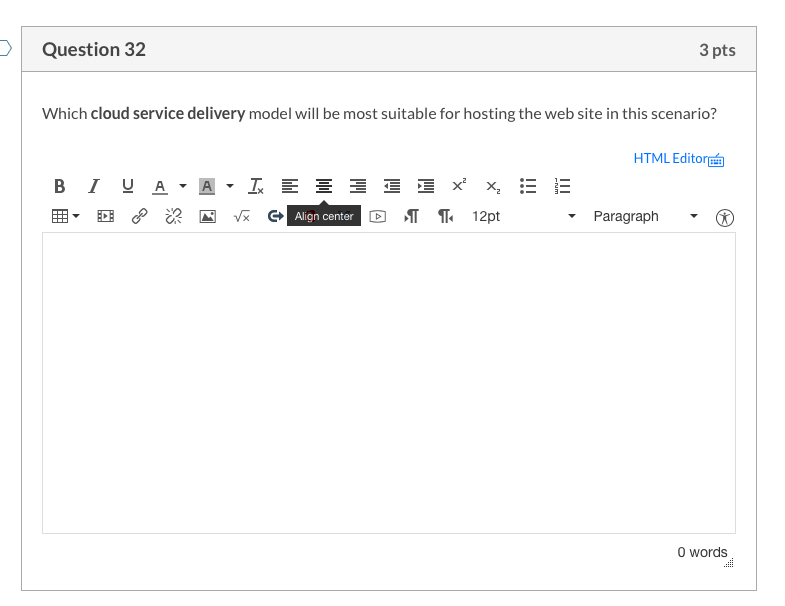Set right-to-left text direction
Image resolution: width=785 pixels, height=606 pixels.
click(446, 216)
